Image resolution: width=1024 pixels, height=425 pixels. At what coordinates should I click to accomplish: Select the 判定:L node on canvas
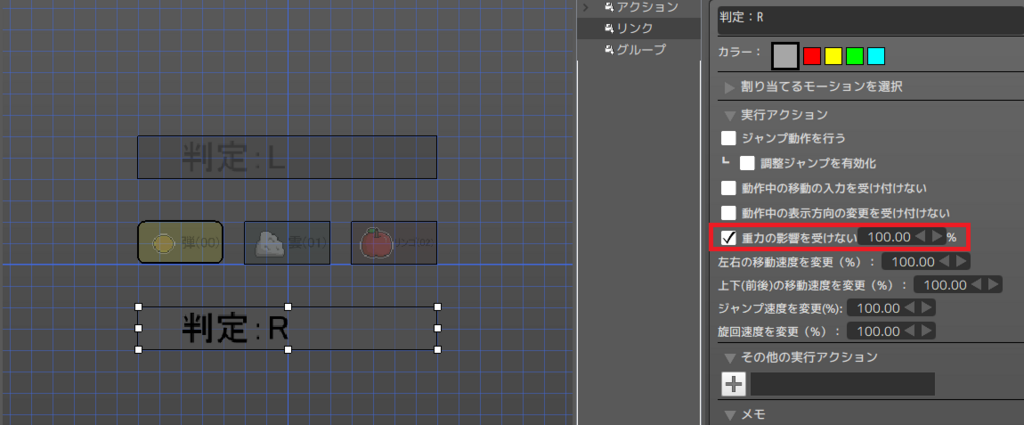[287, 157]
